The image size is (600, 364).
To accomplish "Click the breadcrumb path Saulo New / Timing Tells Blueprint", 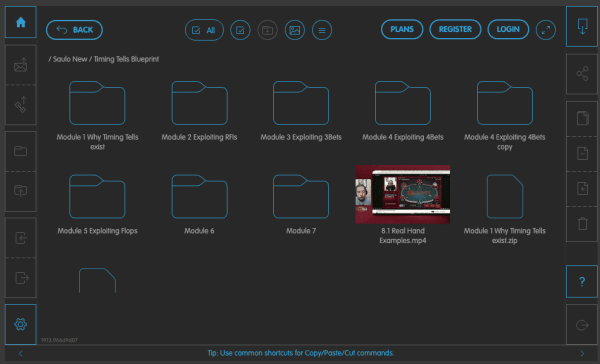I will [103, 59].
